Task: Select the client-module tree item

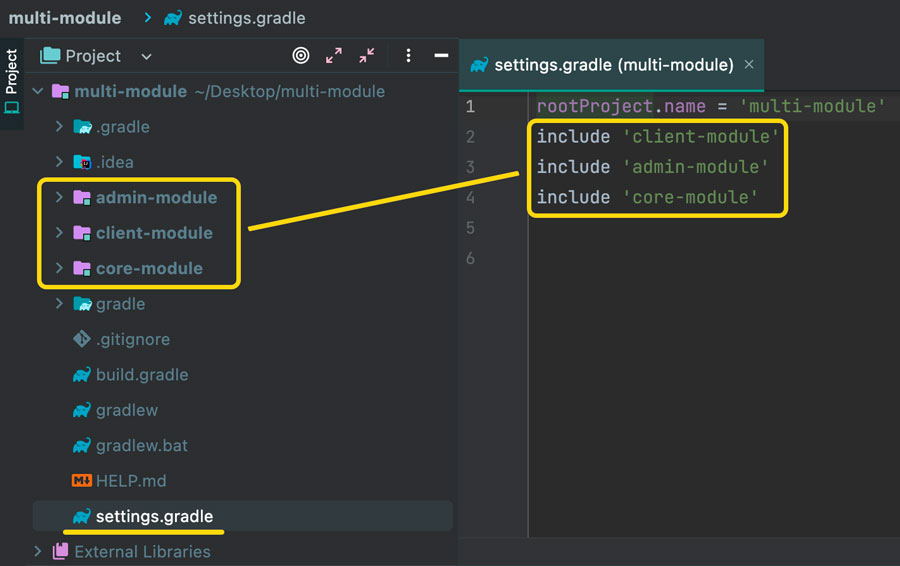Action: point(154,233)
